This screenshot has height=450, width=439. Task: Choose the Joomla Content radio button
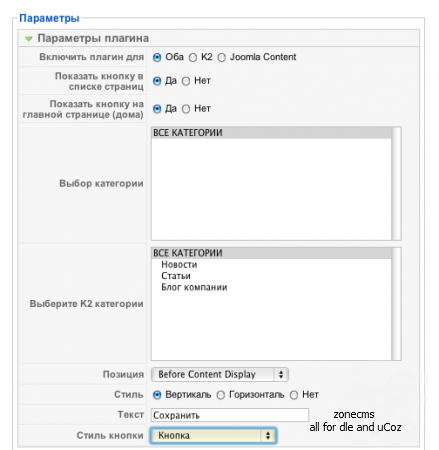coord(221,58)
